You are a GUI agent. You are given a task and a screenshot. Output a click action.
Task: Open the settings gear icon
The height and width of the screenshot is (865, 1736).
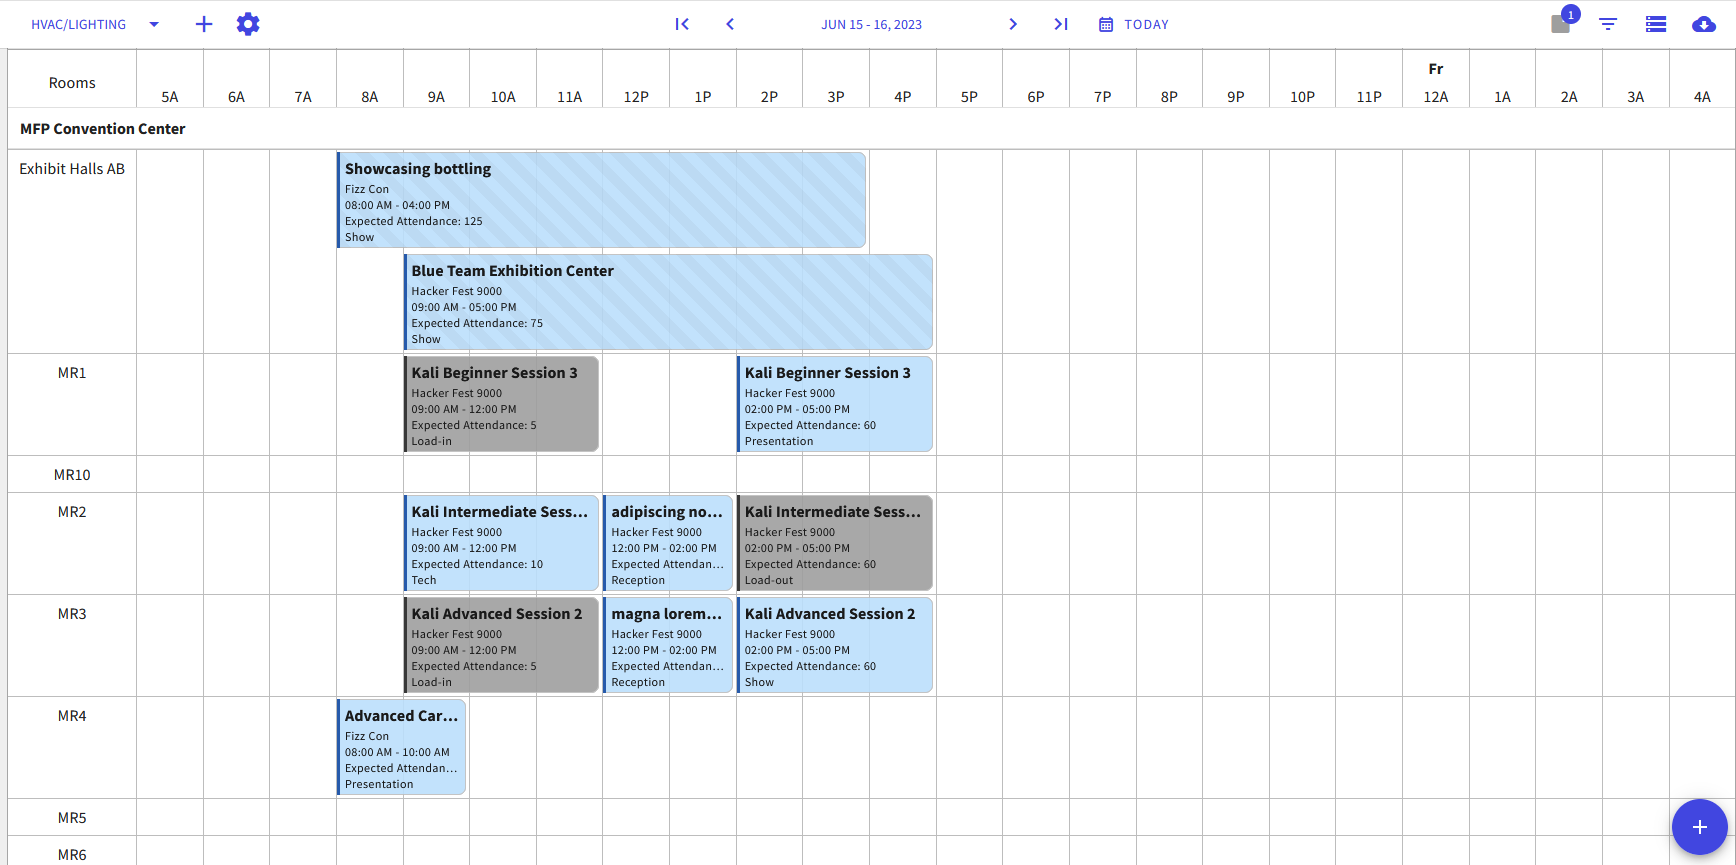[x=248, y=24]
